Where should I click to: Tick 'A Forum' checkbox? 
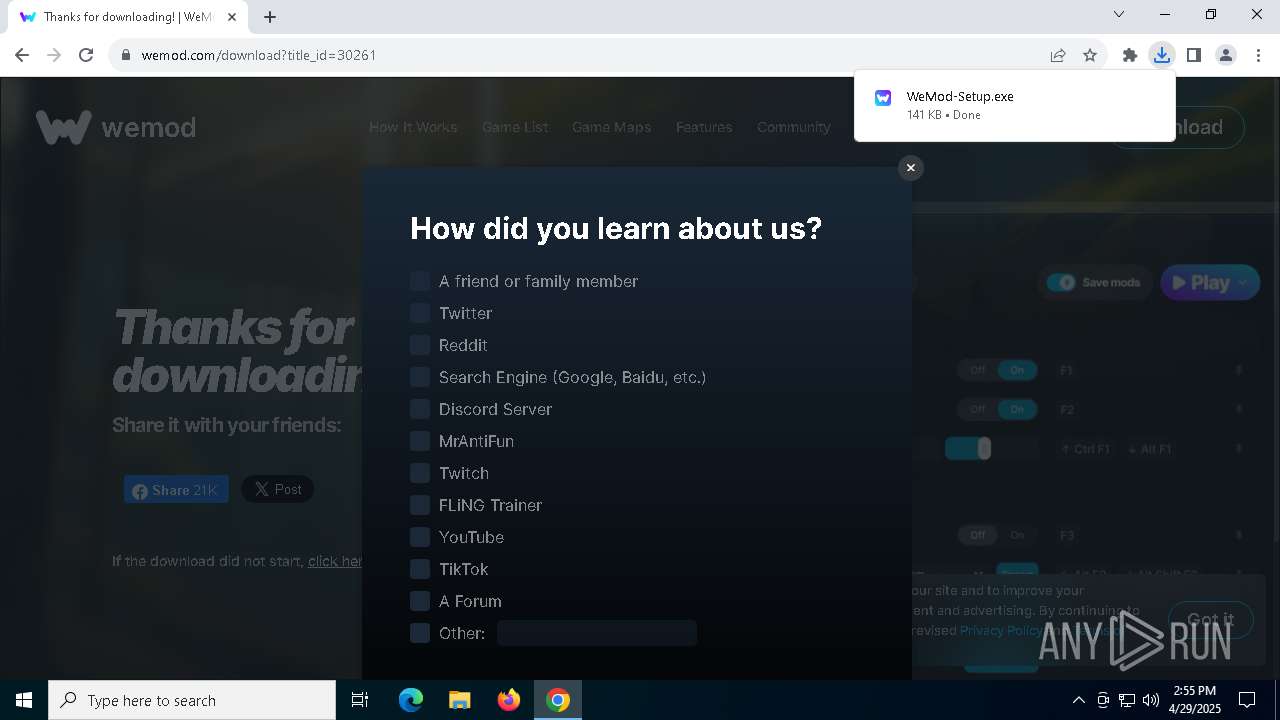tap(420, 601)
